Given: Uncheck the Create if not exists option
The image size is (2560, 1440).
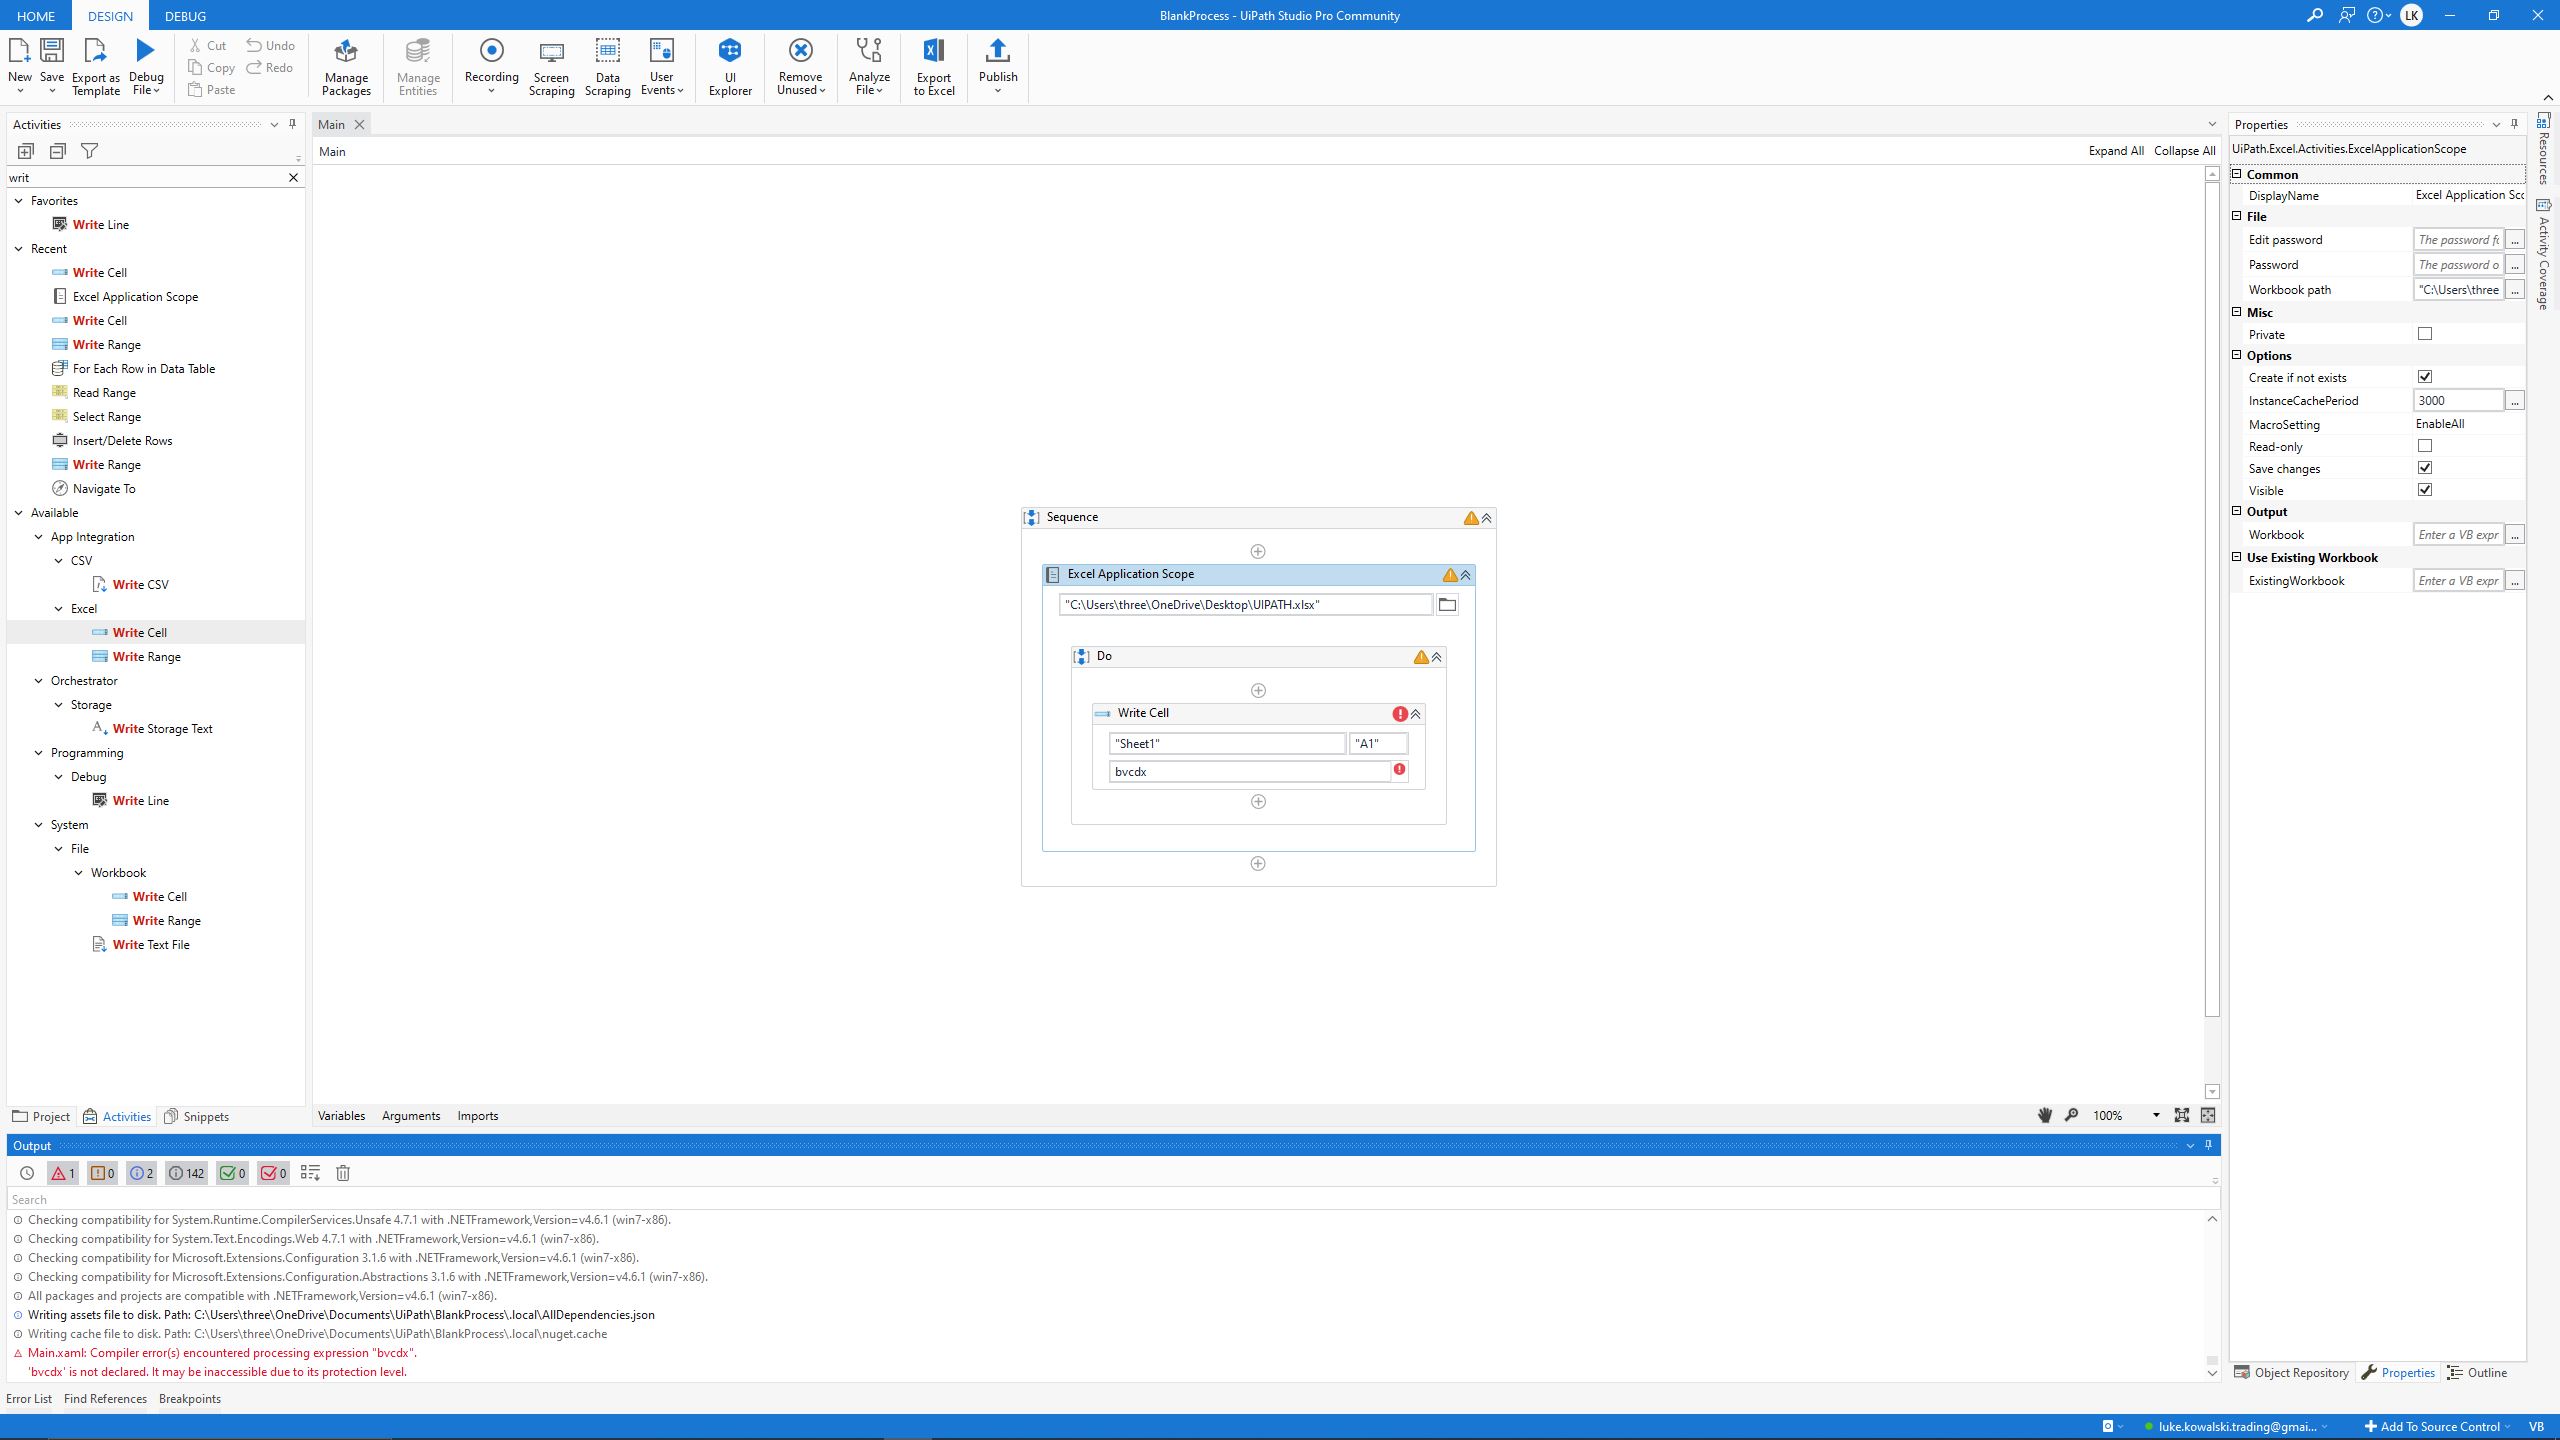Looking at the screenshot, I should click(2425, 377).
